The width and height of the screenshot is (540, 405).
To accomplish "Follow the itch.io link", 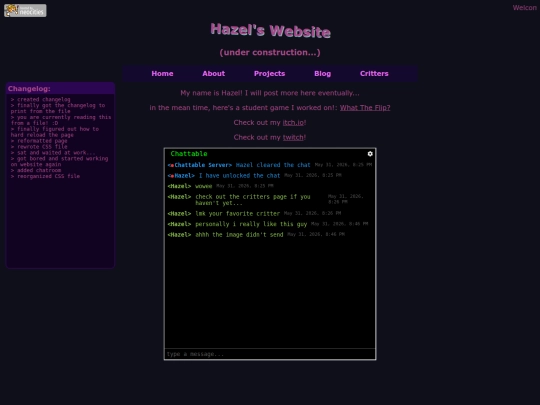I will pyautogui.click(x=293, y=123).
